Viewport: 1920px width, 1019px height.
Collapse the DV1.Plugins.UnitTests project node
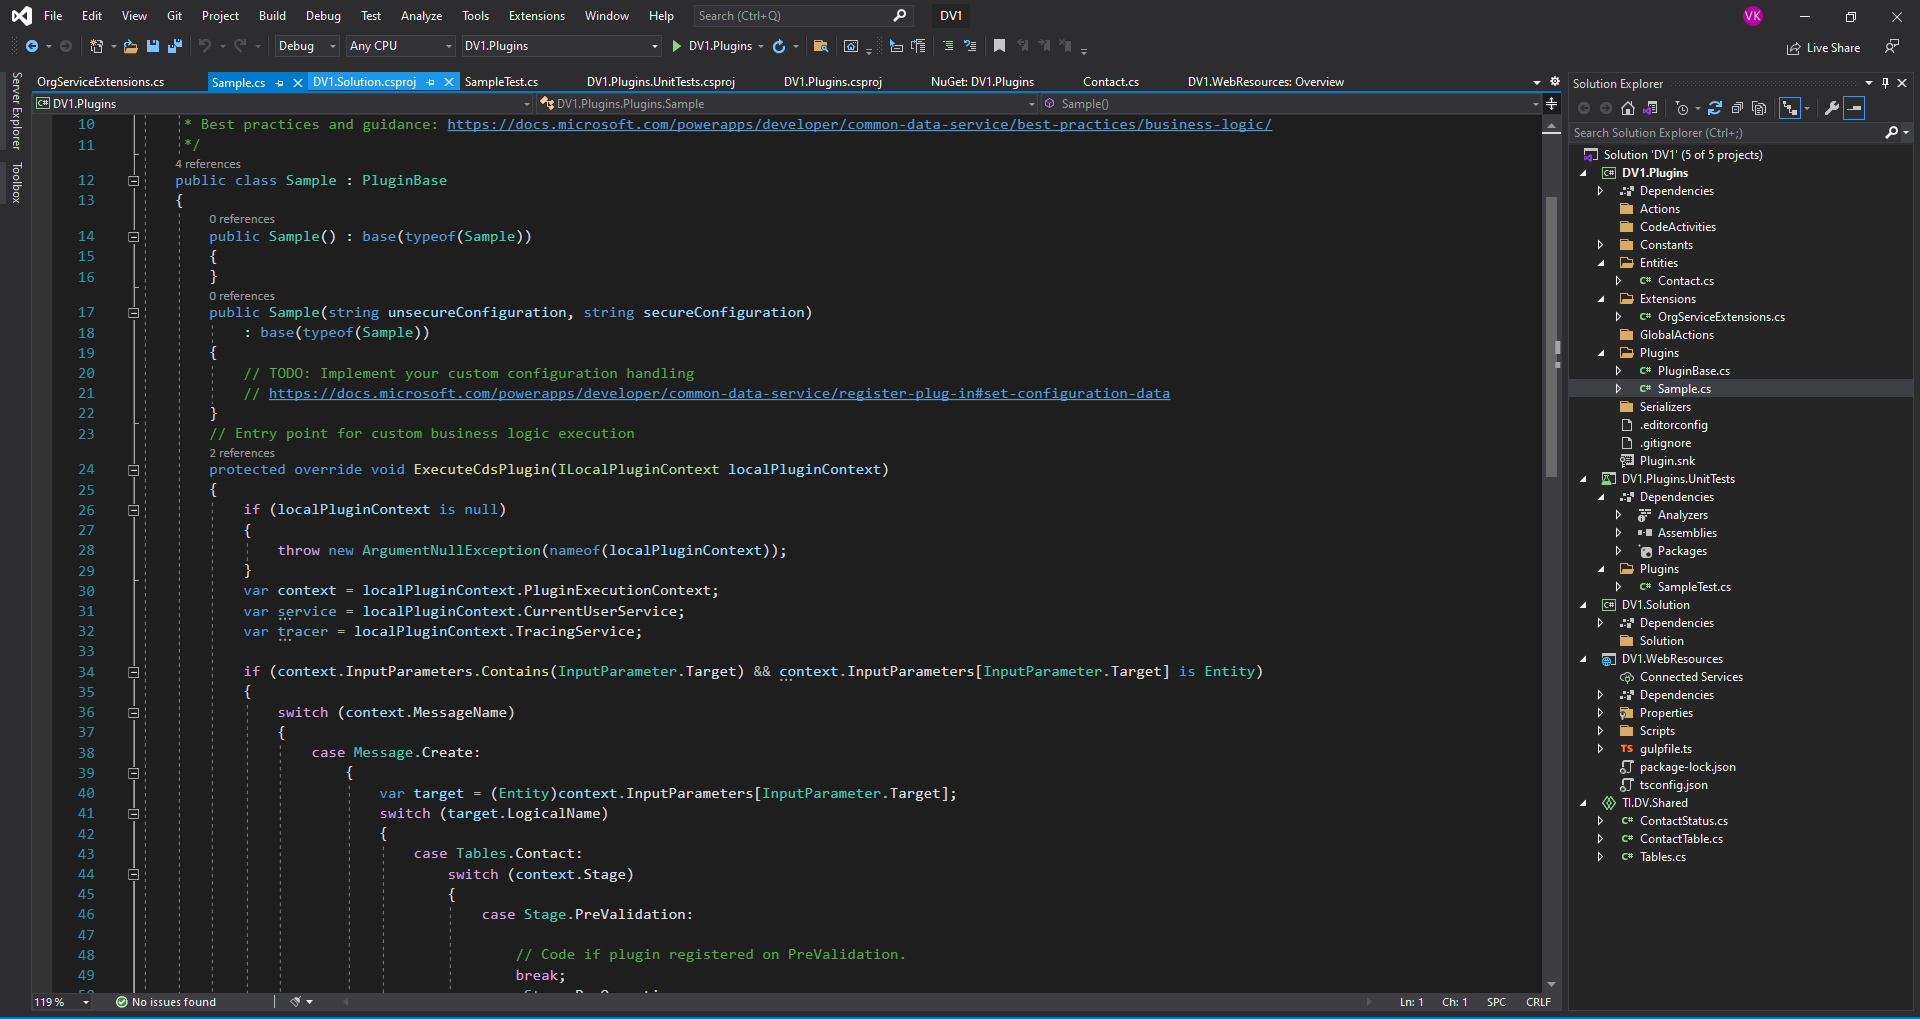coord(1585,478)
